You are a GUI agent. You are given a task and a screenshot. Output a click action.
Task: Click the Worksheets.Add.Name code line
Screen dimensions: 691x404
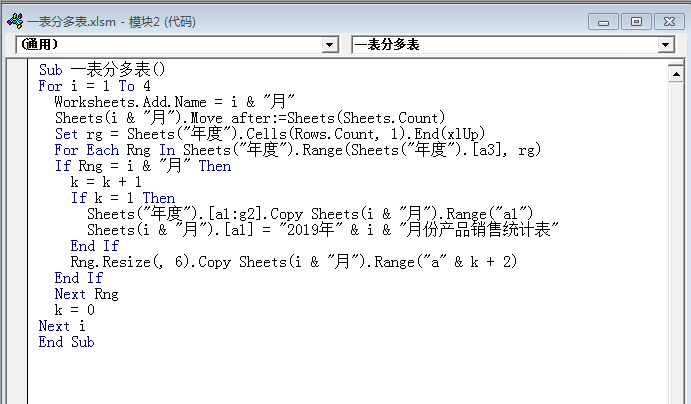(175, 102)
